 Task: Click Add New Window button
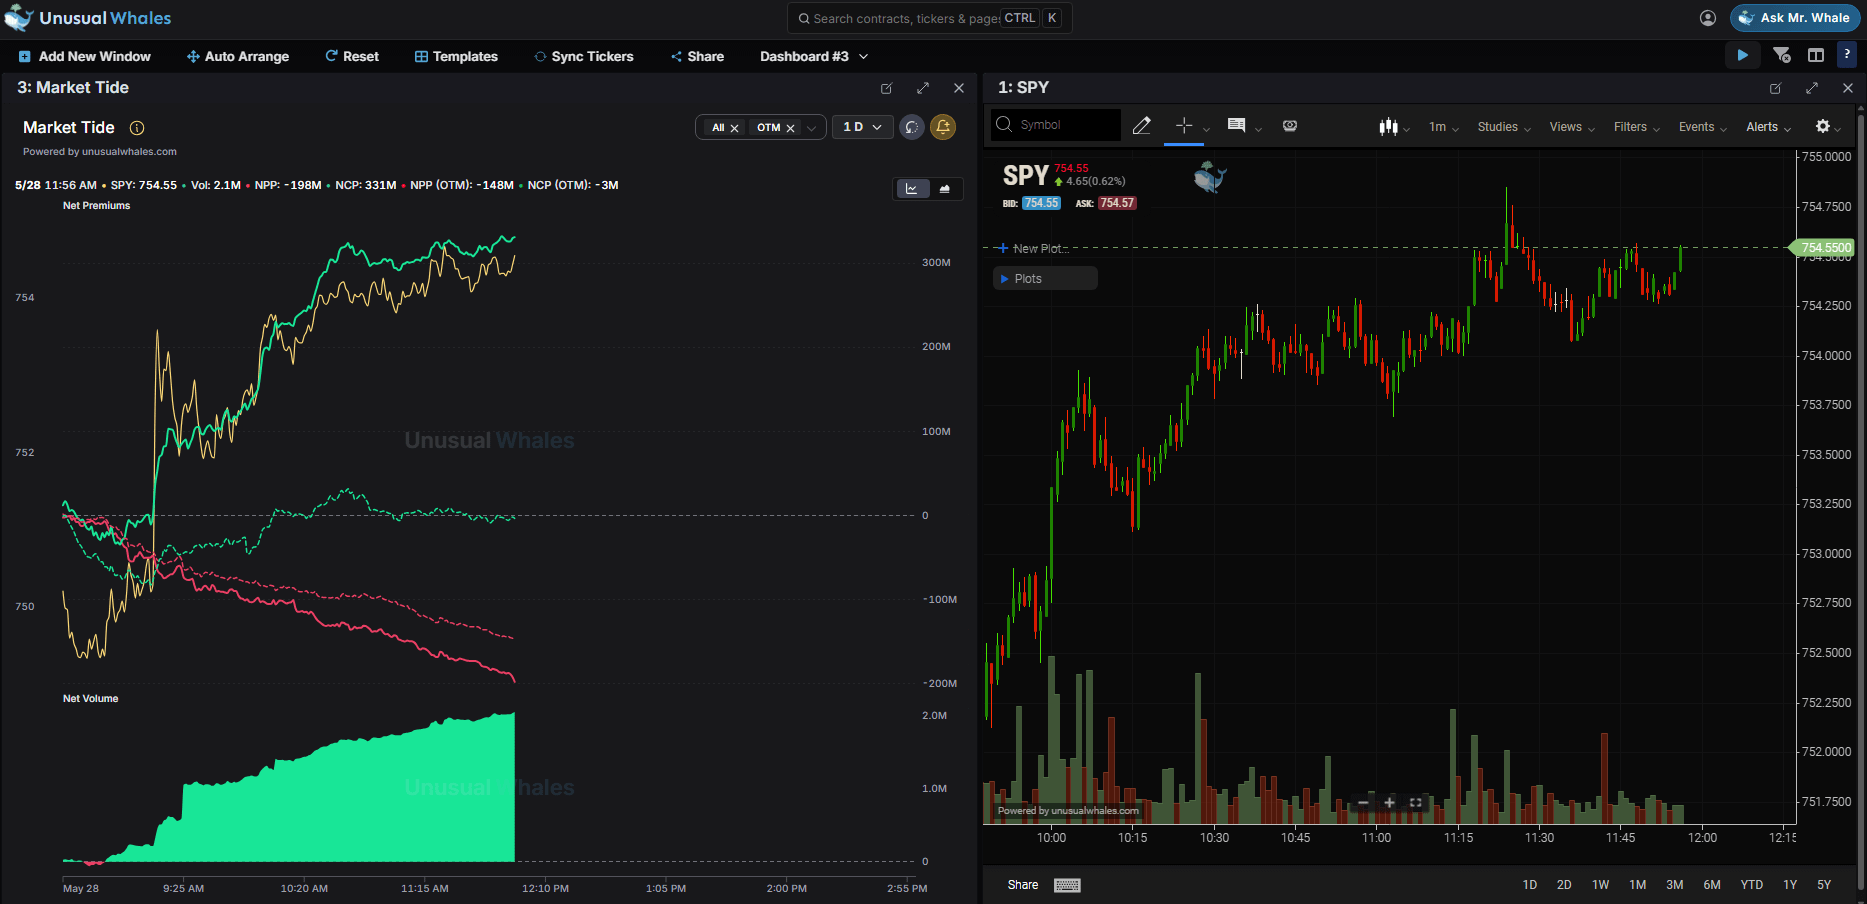(84, 57)
